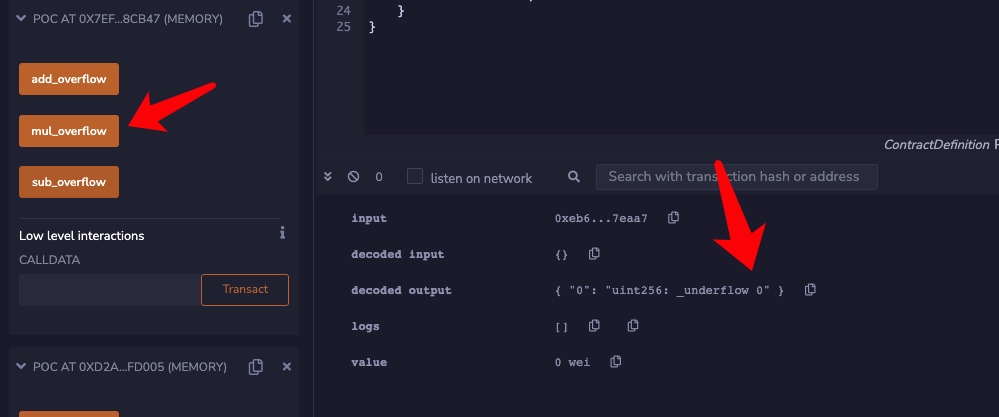Enable the listen on network checkbox
The image size is (999, 417).
[x=415, y=177]
